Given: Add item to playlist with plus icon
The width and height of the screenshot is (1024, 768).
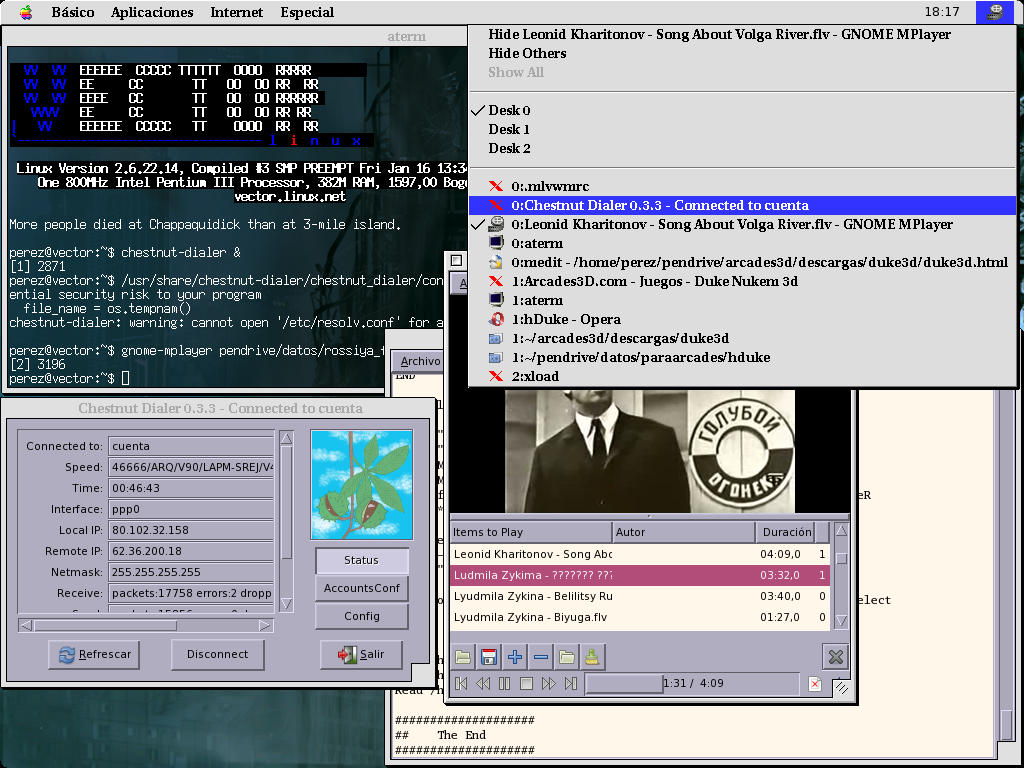Looking at the screenshot, I should (x=515, y=656).
